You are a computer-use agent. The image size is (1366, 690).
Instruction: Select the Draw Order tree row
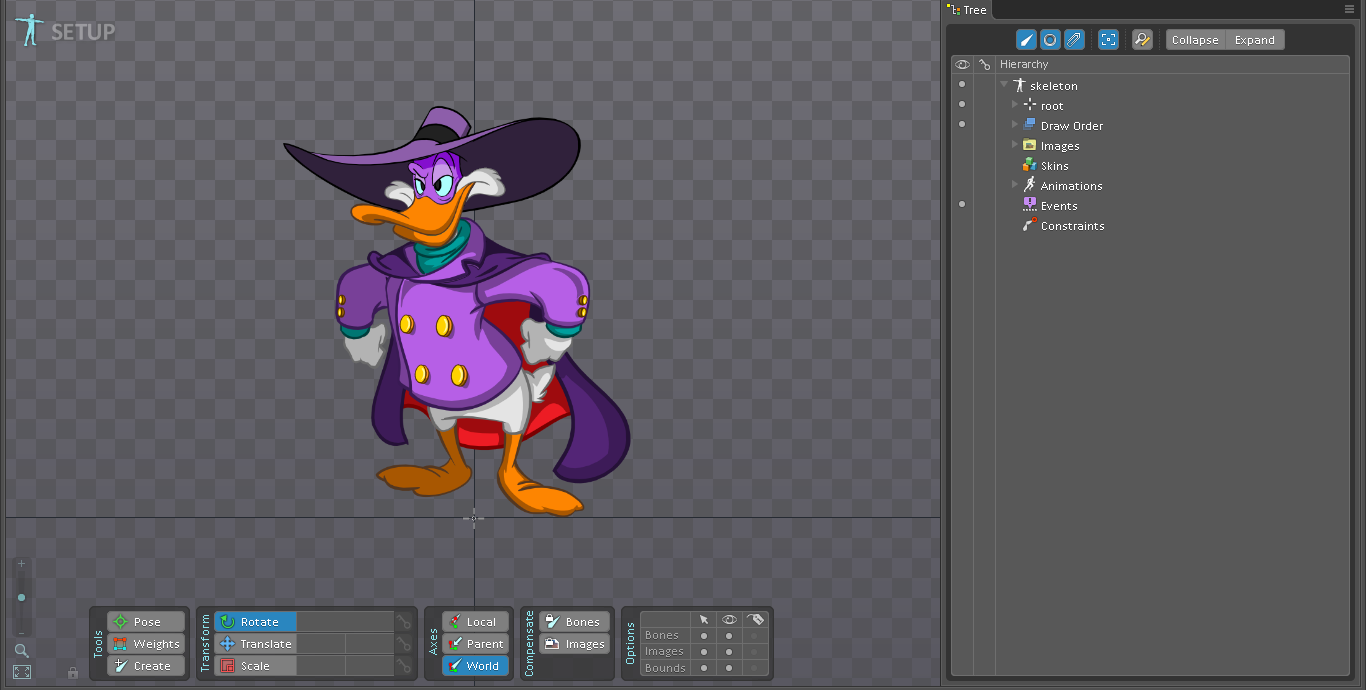1174,125
